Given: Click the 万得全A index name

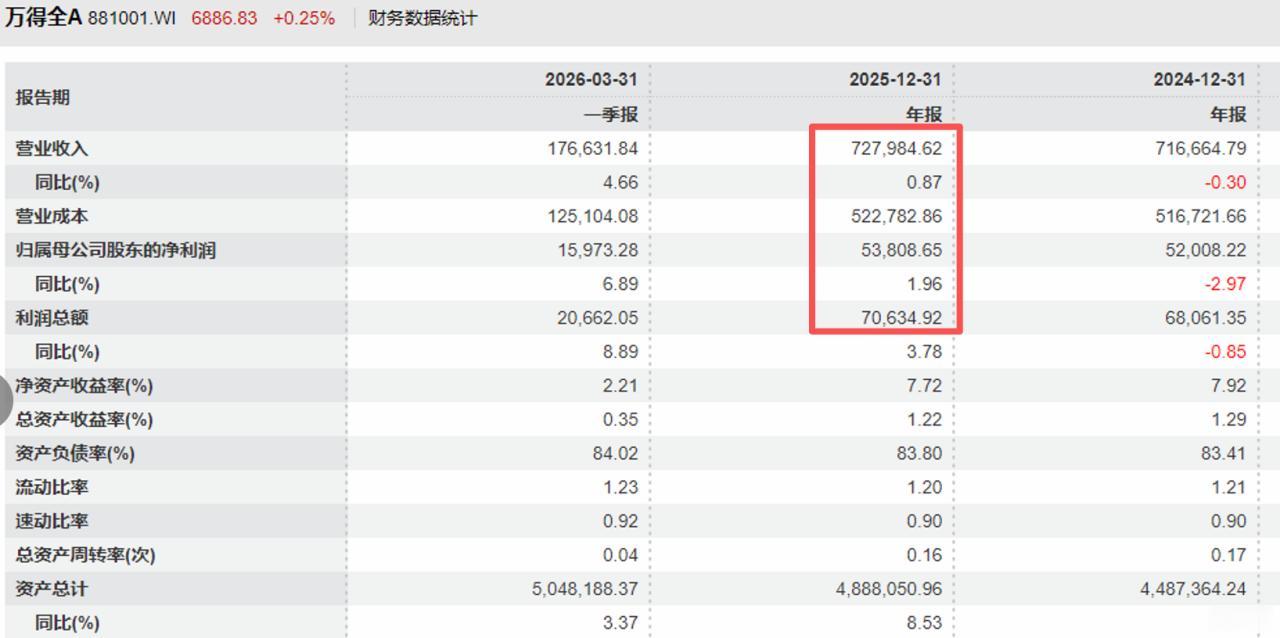Looking at the screenshot, I should [43, 18].
